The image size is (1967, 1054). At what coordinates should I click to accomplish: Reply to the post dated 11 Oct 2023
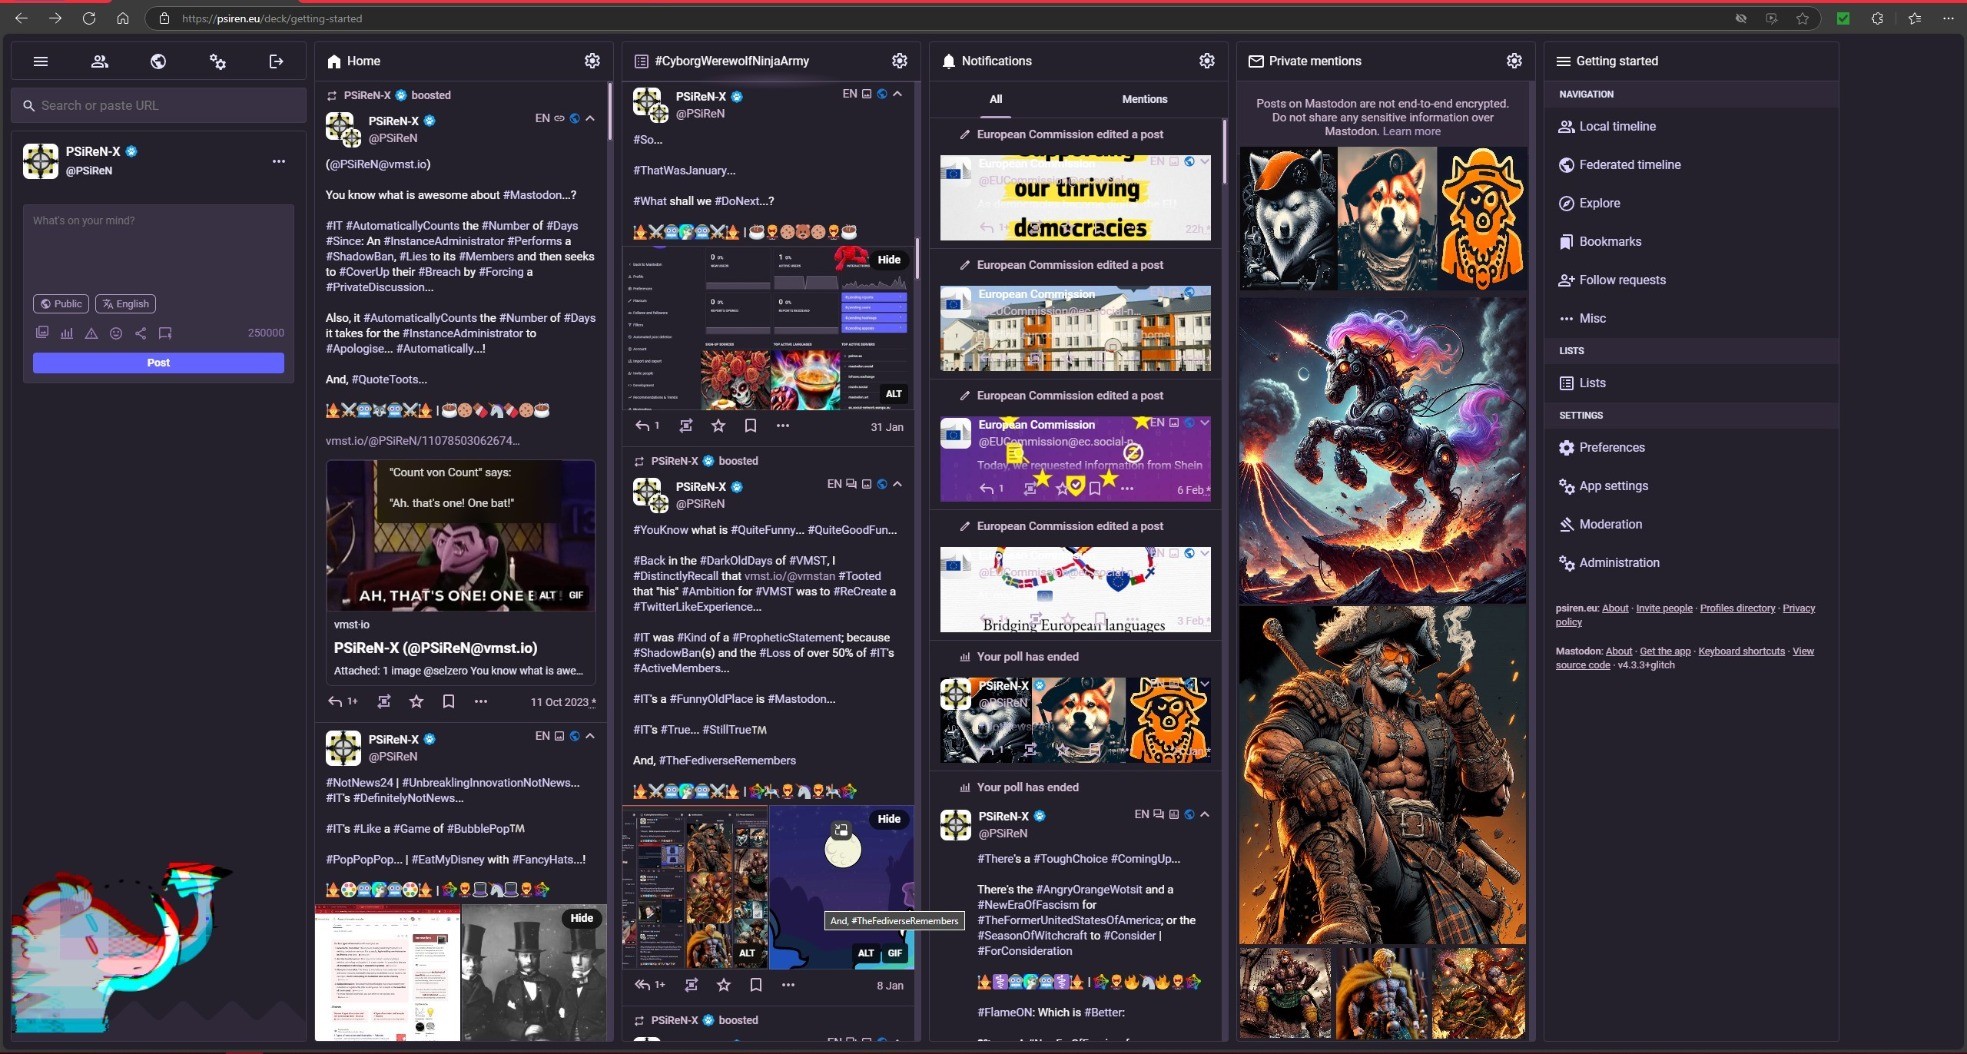click(x=336, y=702)
